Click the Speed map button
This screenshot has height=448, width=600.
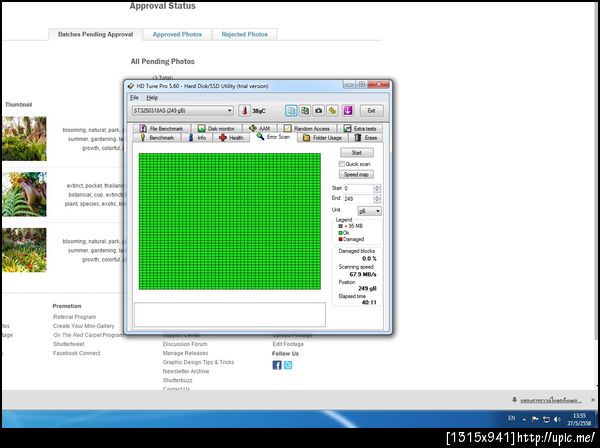point(356,174)
